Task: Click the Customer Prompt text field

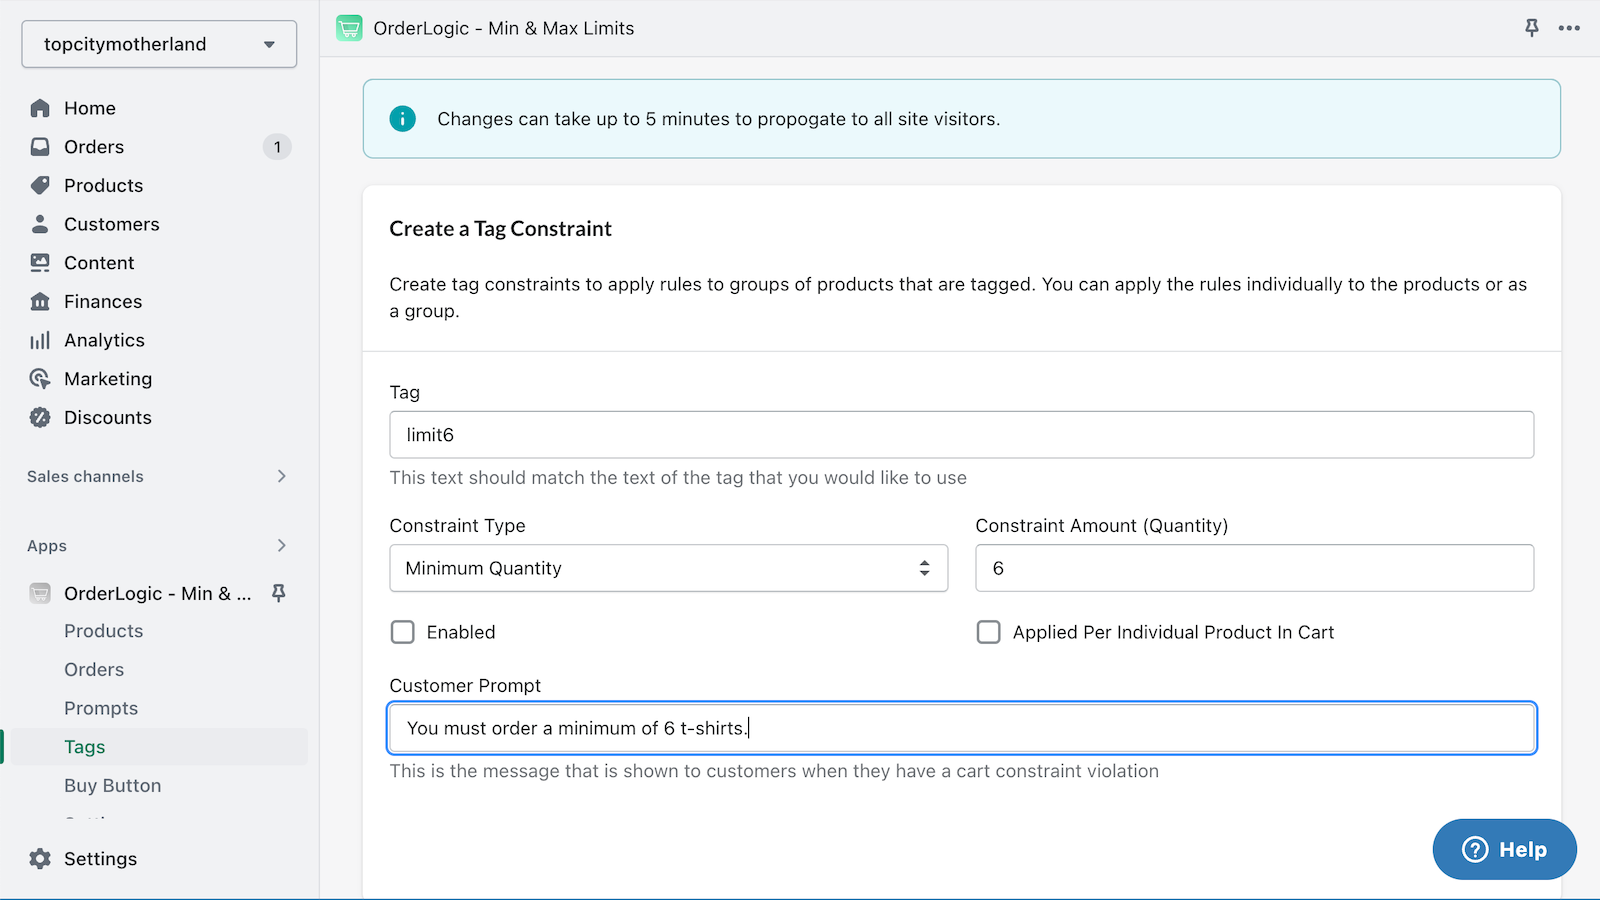Action: 960,728
